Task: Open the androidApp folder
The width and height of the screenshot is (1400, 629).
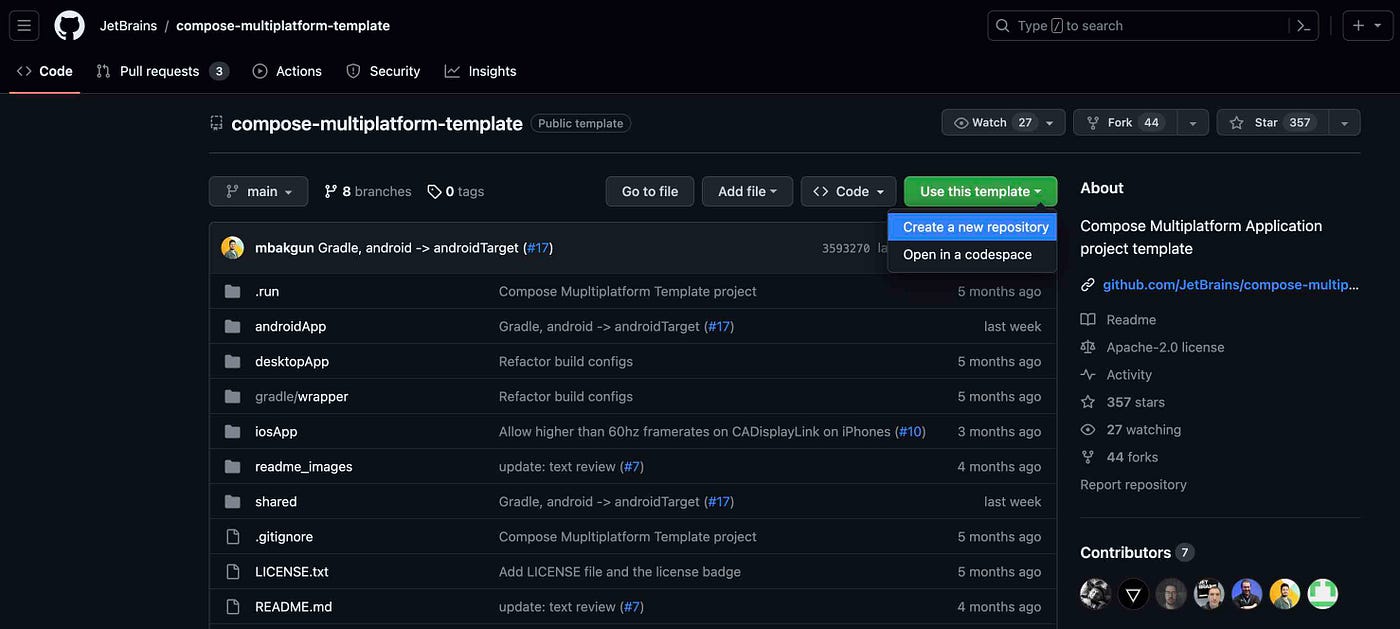Action: 291,326
